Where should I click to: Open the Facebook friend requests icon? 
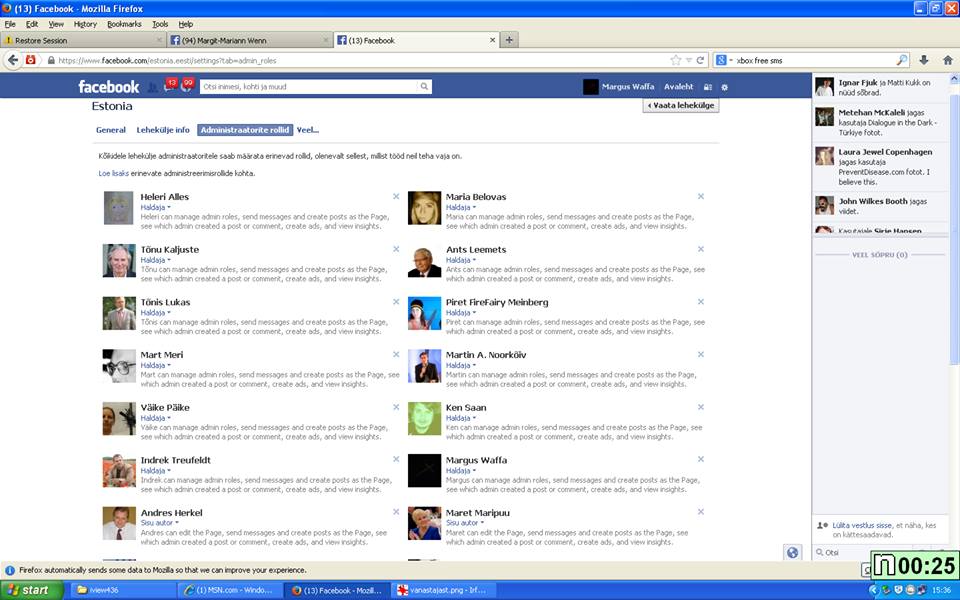point(152,88)
